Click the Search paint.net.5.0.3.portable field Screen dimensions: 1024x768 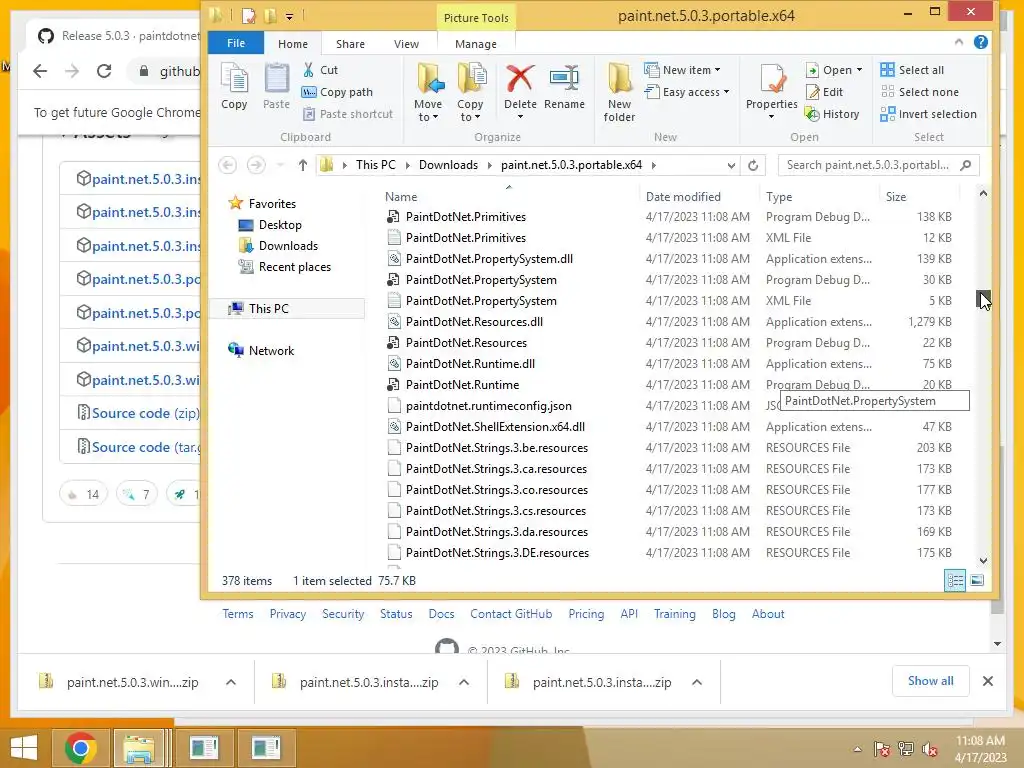[x=878, y=165]
